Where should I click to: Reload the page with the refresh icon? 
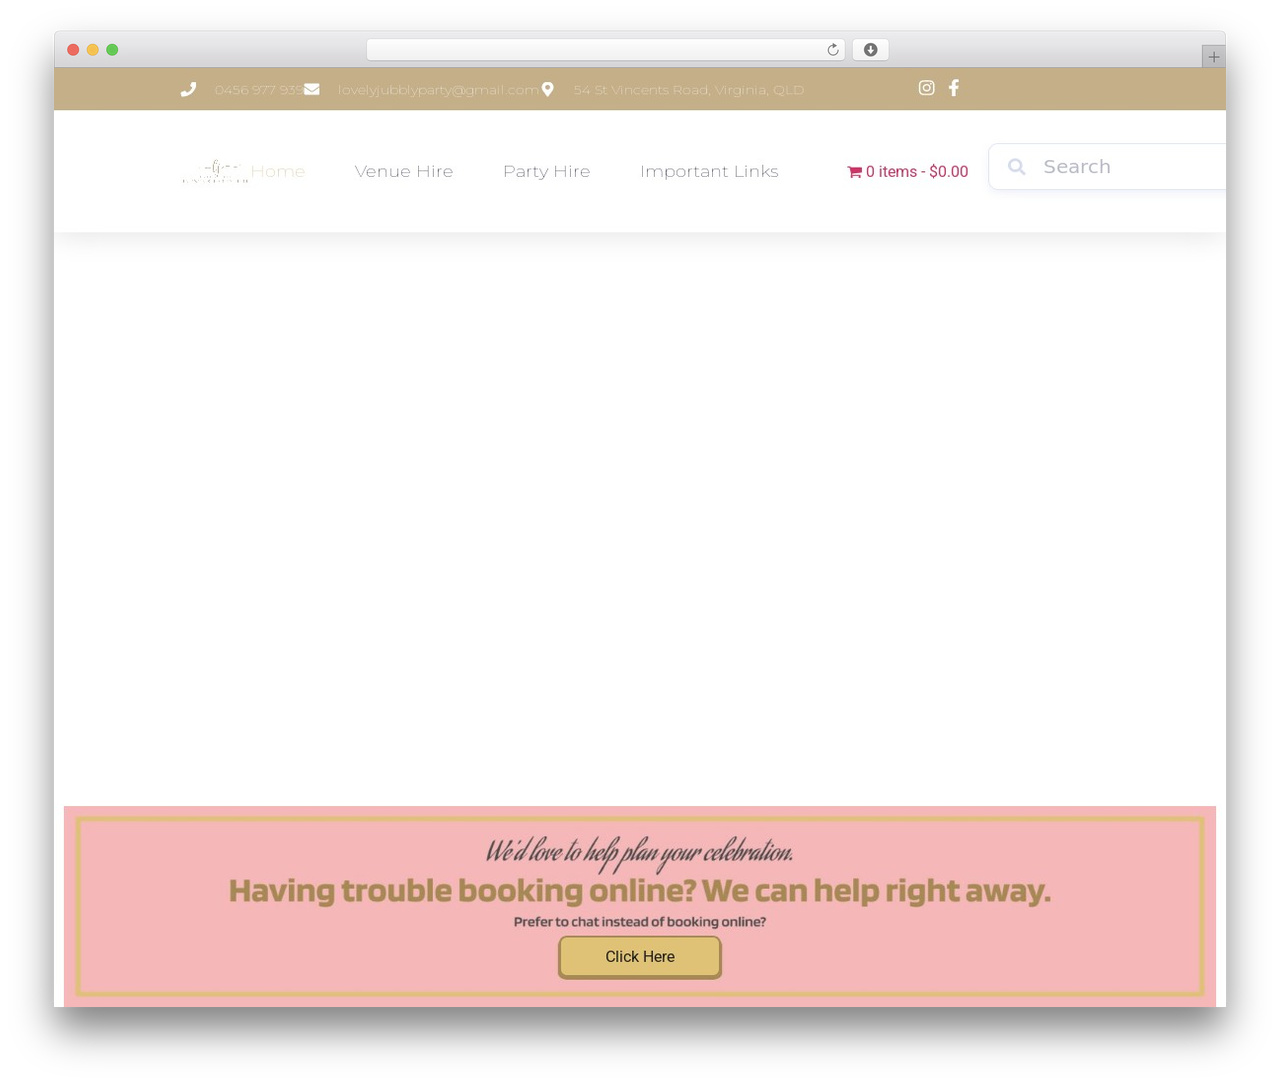click(x=833, y=50)
